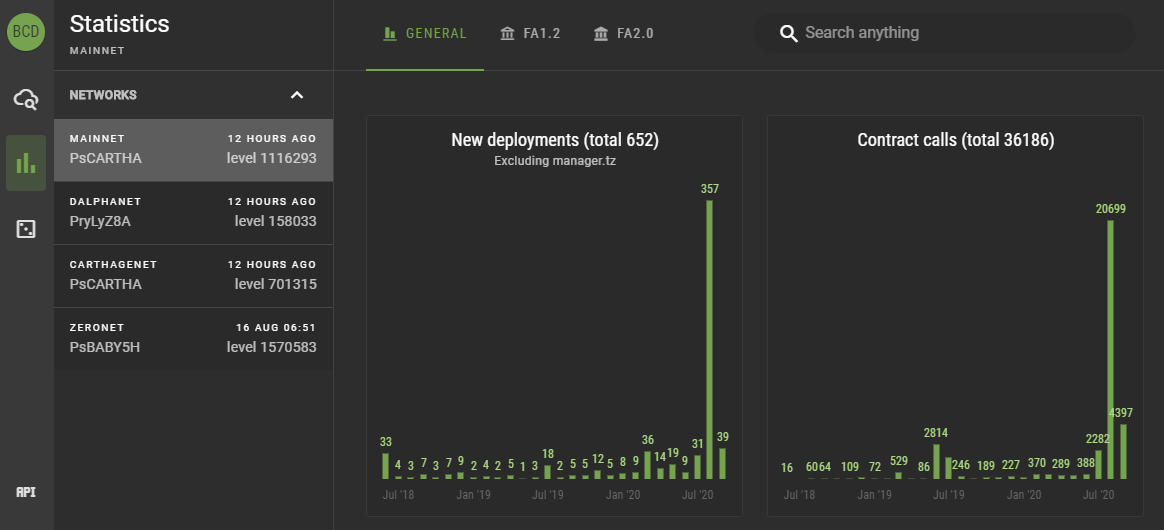This screenshot has height=530, width=1164.
Task: Switch to the General tab
Action: (425, 35)
